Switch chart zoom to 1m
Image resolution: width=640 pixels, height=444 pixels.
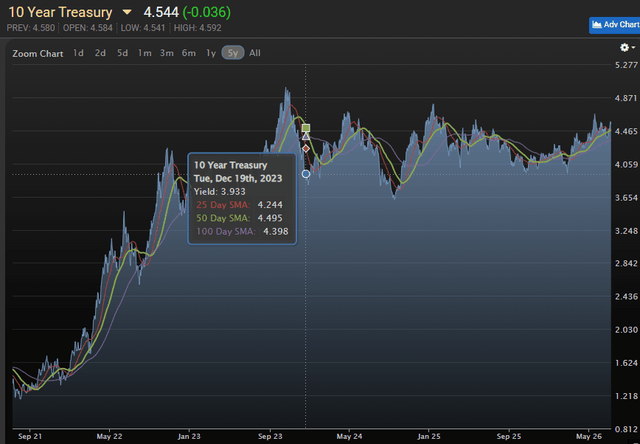144,53
